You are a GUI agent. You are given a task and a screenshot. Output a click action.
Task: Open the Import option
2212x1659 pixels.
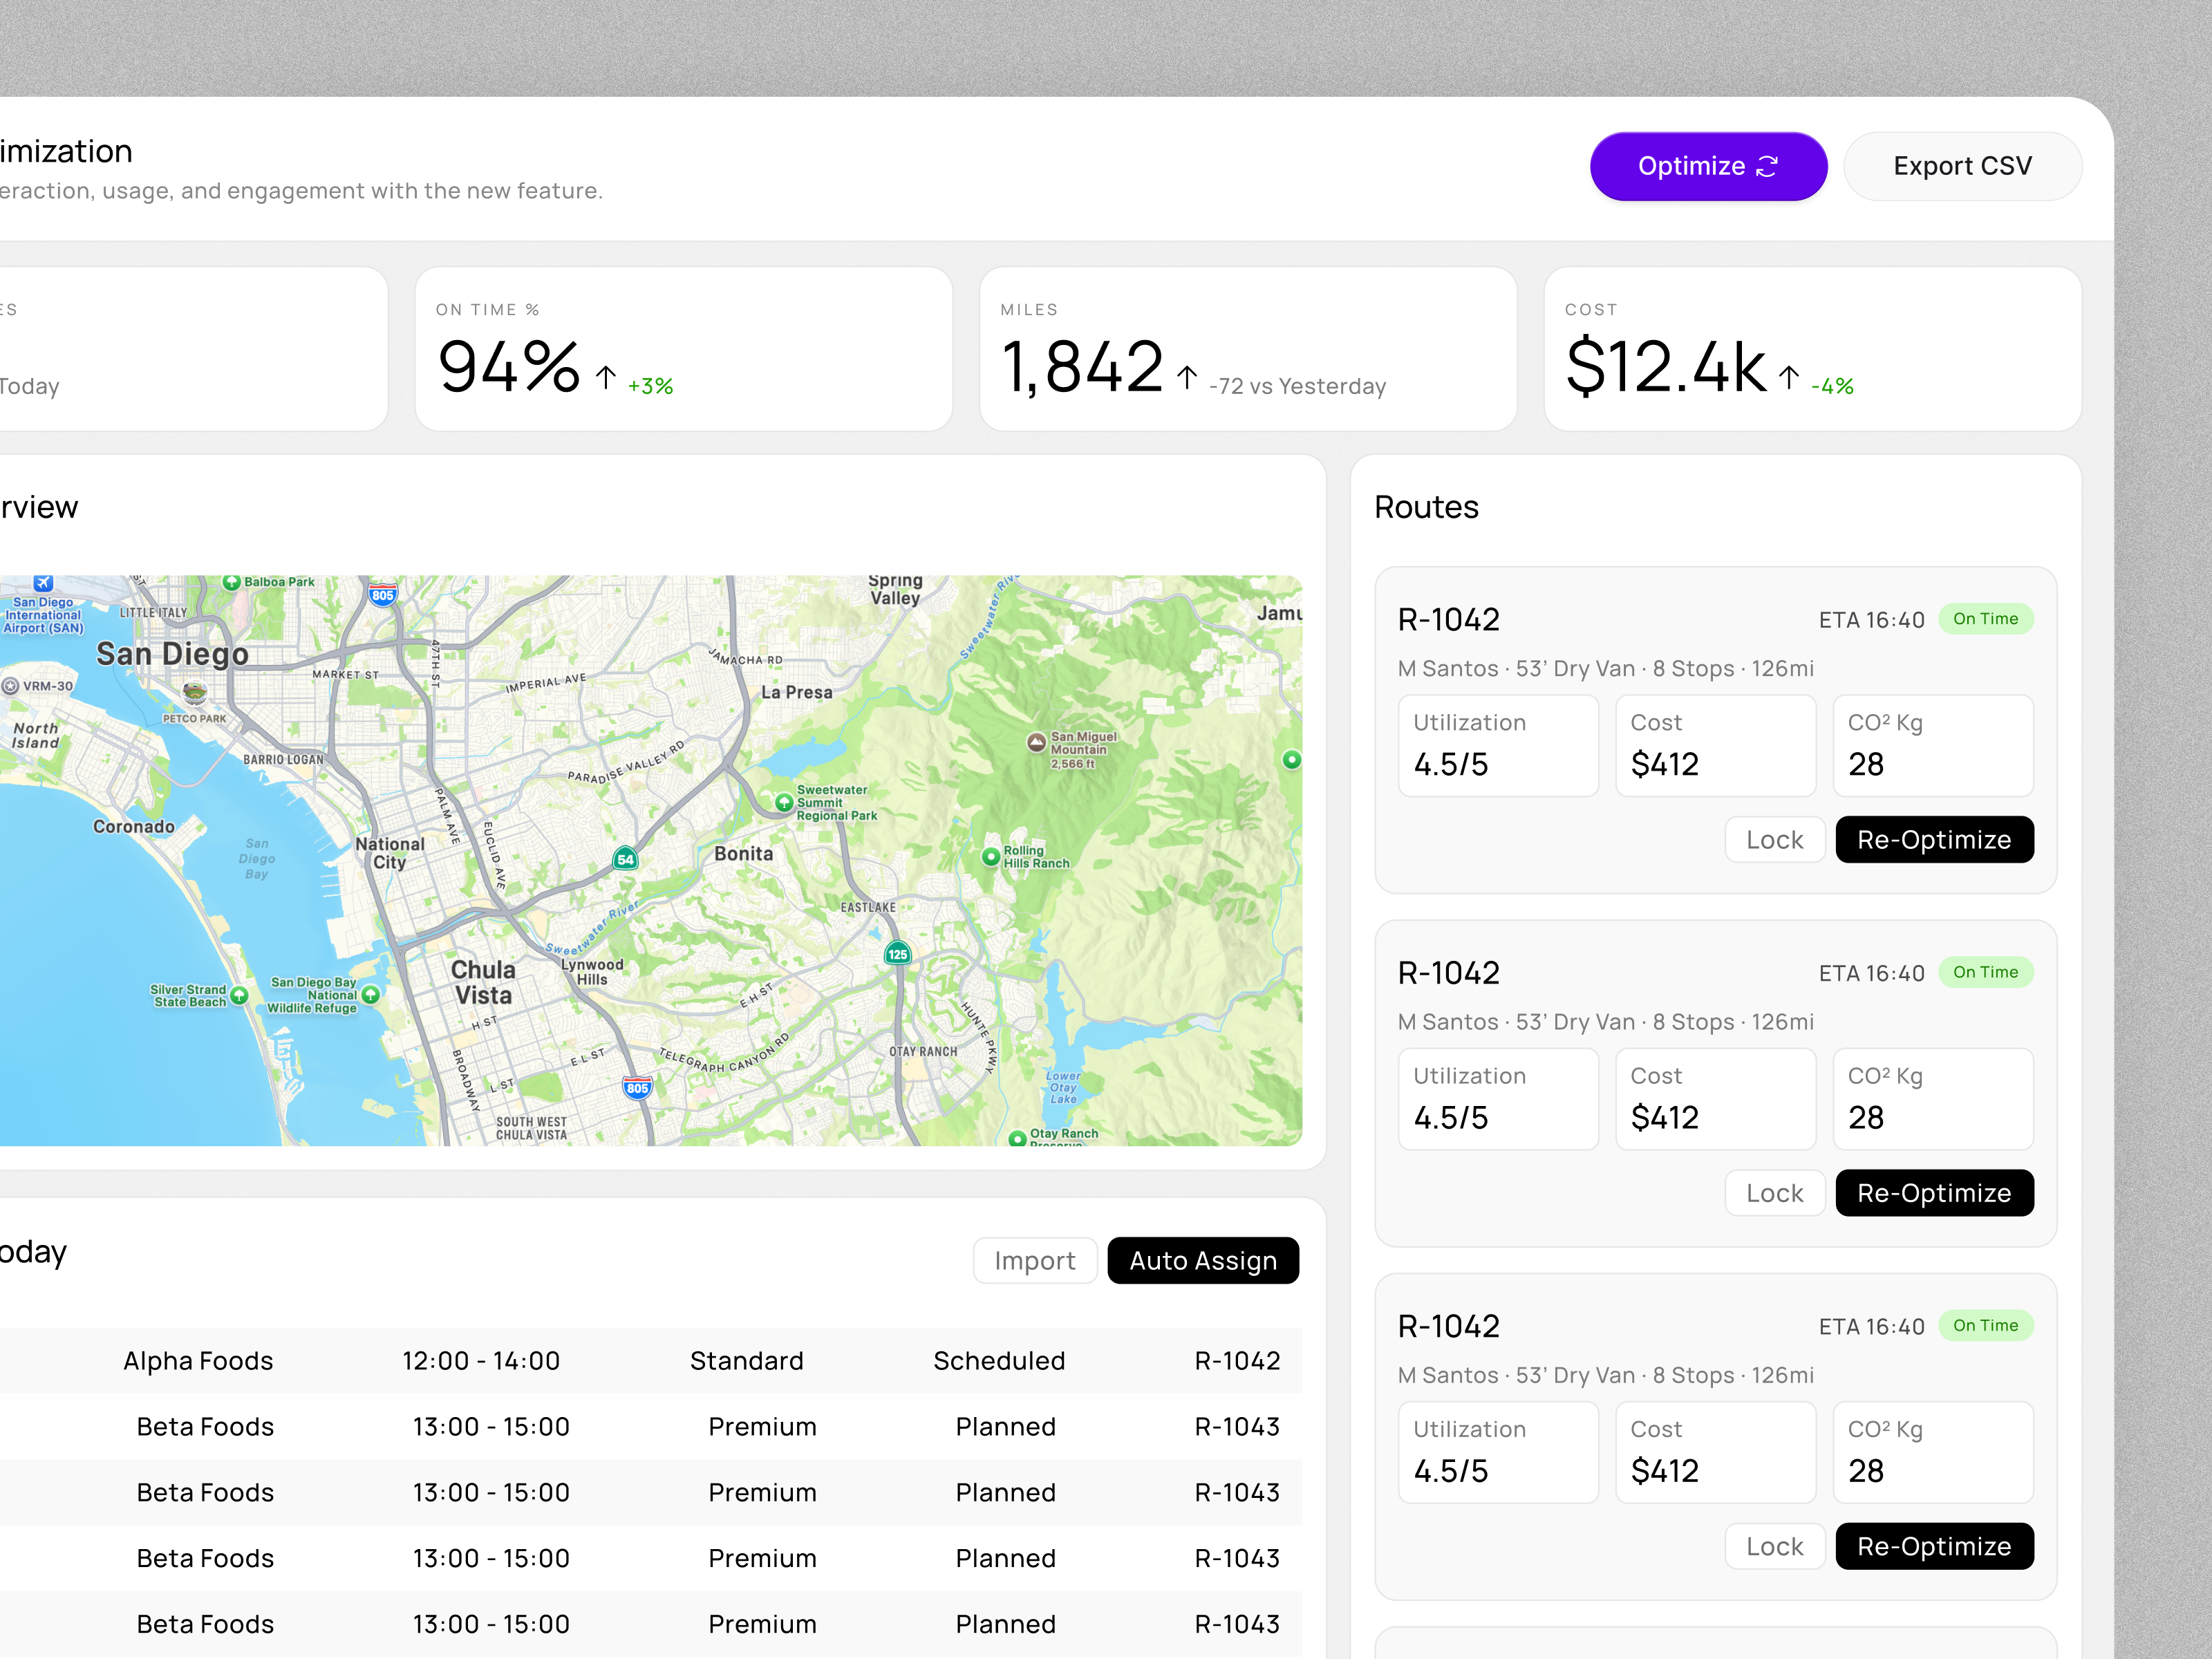coord(1035,1260)
